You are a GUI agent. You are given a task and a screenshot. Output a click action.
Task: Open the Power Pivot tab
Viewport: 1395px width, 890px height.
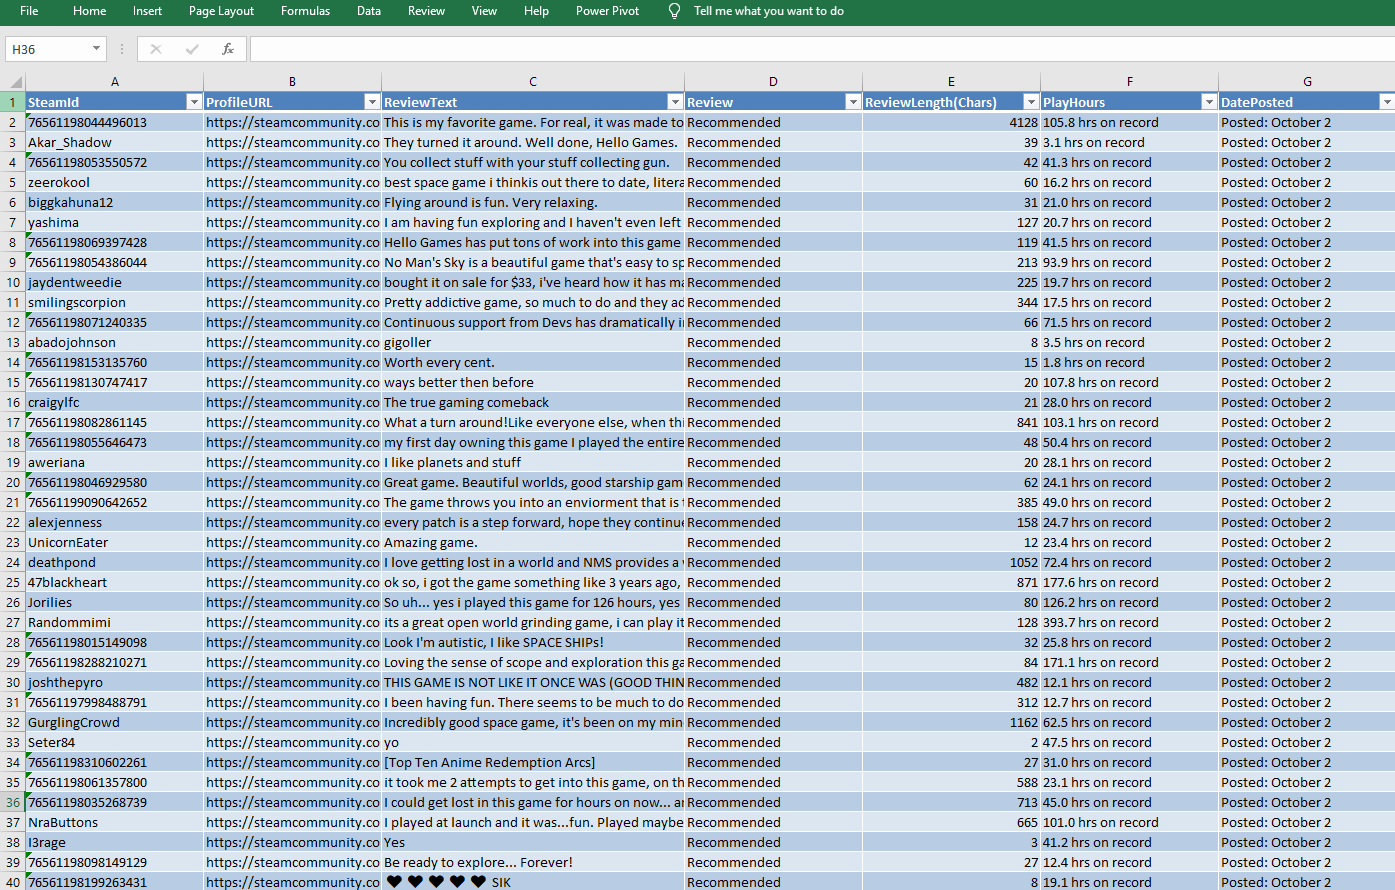pos(607,11)
